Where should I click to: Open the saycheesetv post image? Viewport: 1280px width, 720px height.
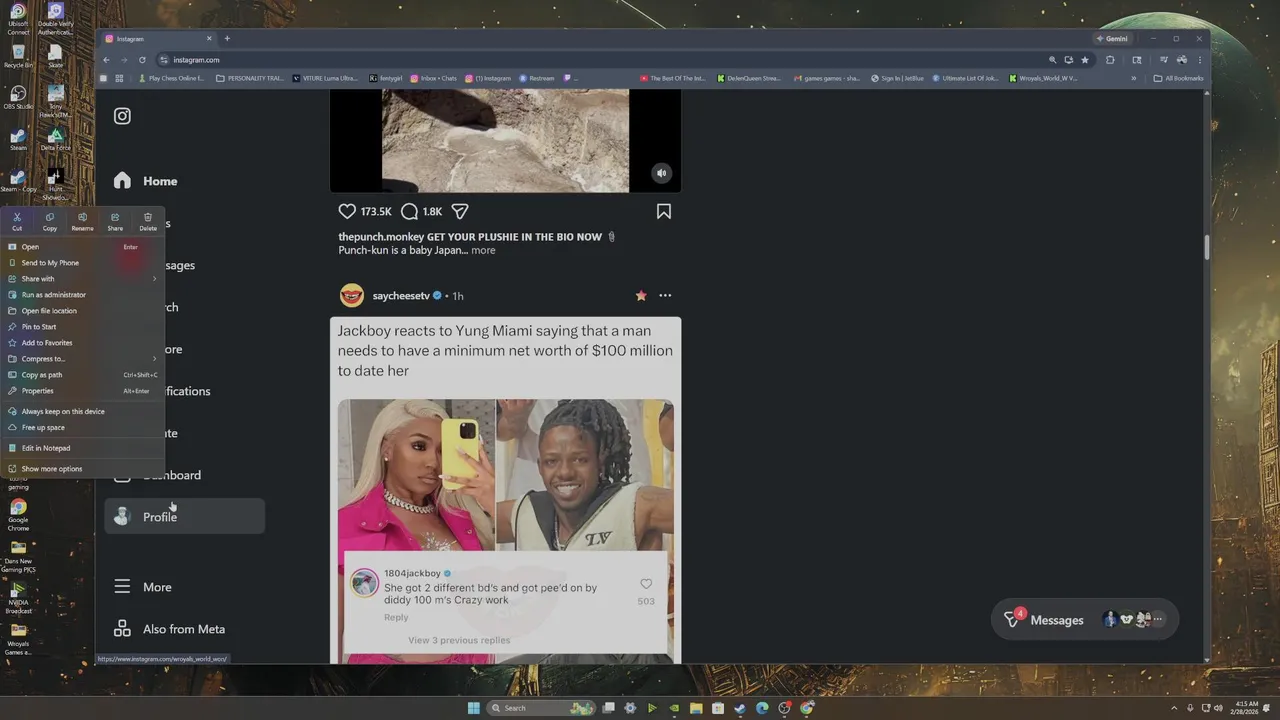click(x=505, y=490)
